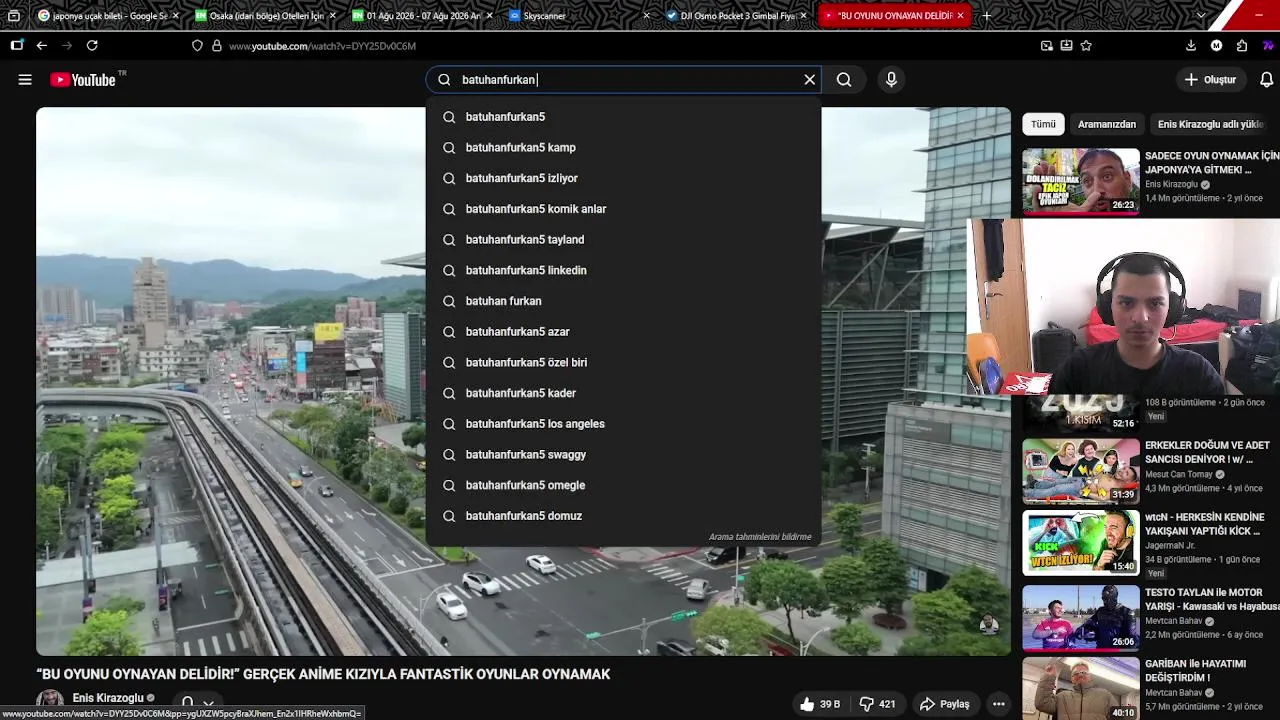The height and width of the screenshot is (720, 1280).
Task: Bookmark page with star icon
Action: (x=1086, y=46)
